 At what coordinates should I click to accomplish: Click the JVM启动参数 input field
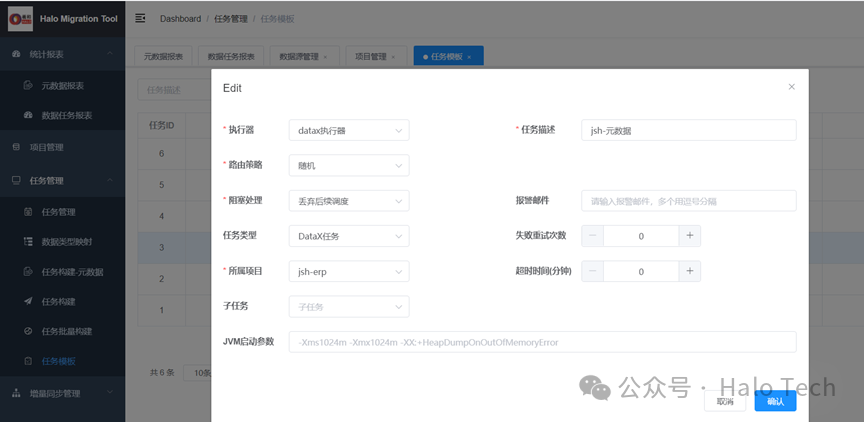pyautogui.click(x=543, y=342)
